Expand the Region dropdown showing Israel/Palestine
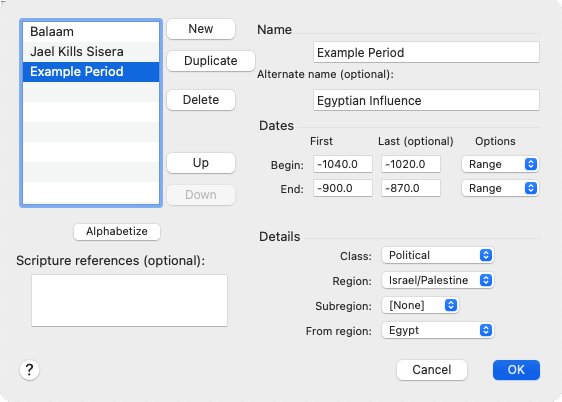 438,280
